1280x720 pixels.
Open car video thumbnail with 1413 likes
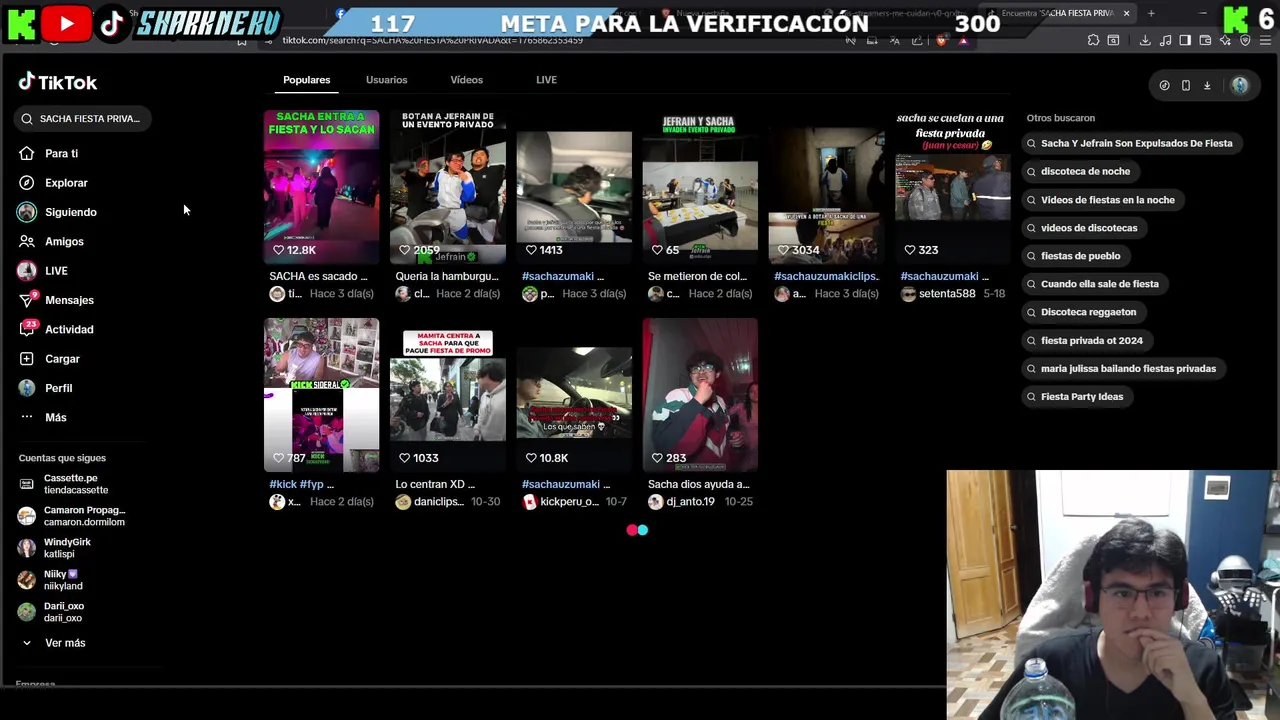[574, 187]
